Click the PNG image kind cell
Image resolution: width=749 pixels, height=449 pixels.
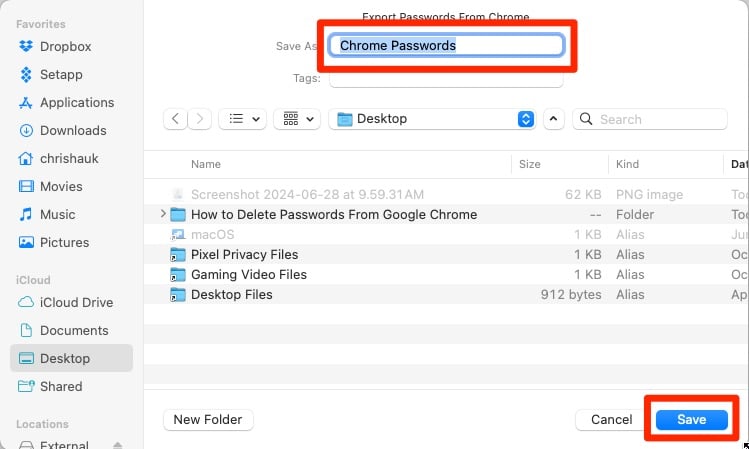click(649, 194)
